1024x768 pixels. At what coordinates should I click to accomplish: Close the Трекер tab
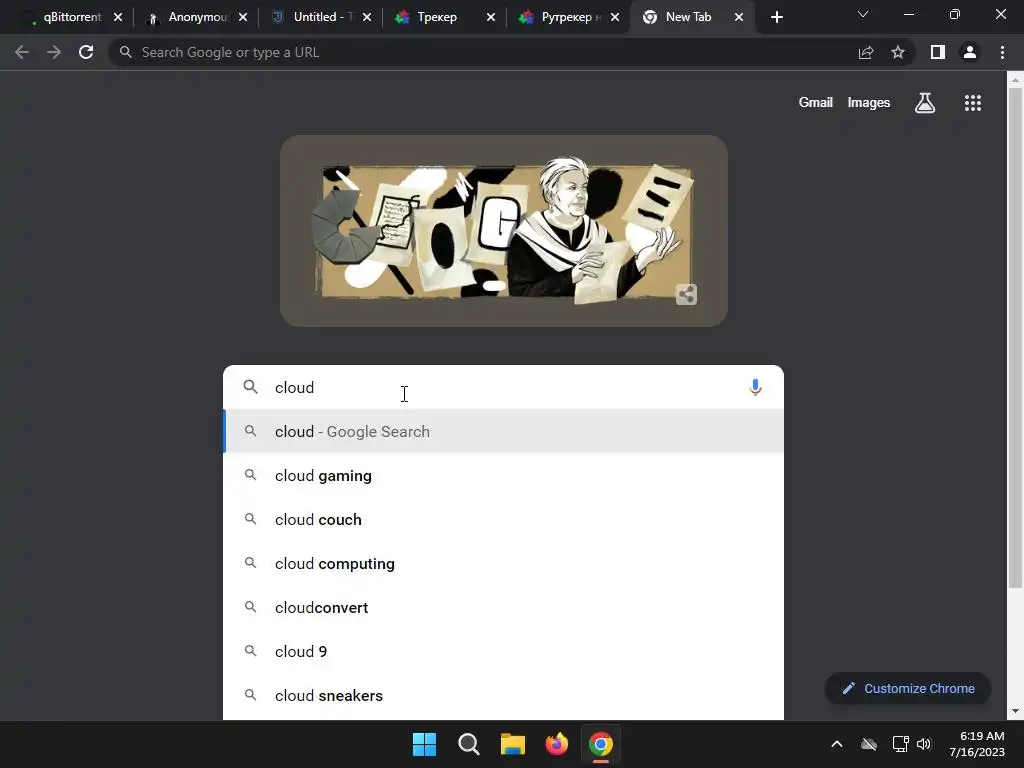click(491, 17)
